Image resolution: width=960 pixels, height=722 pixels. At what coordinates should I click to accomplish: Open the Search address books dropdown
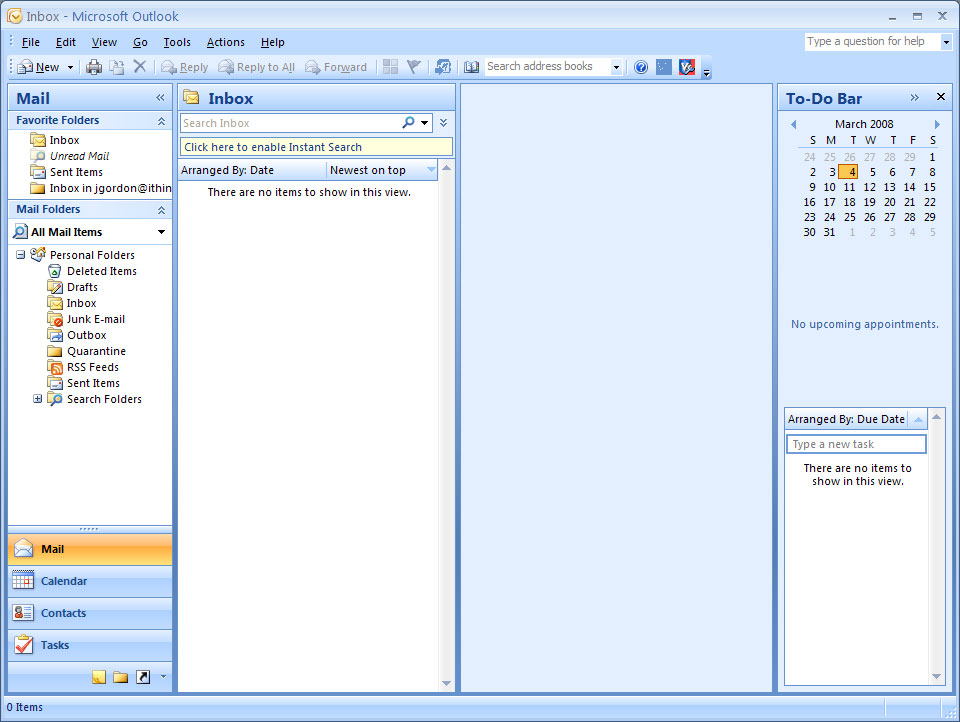pos(616,67)
